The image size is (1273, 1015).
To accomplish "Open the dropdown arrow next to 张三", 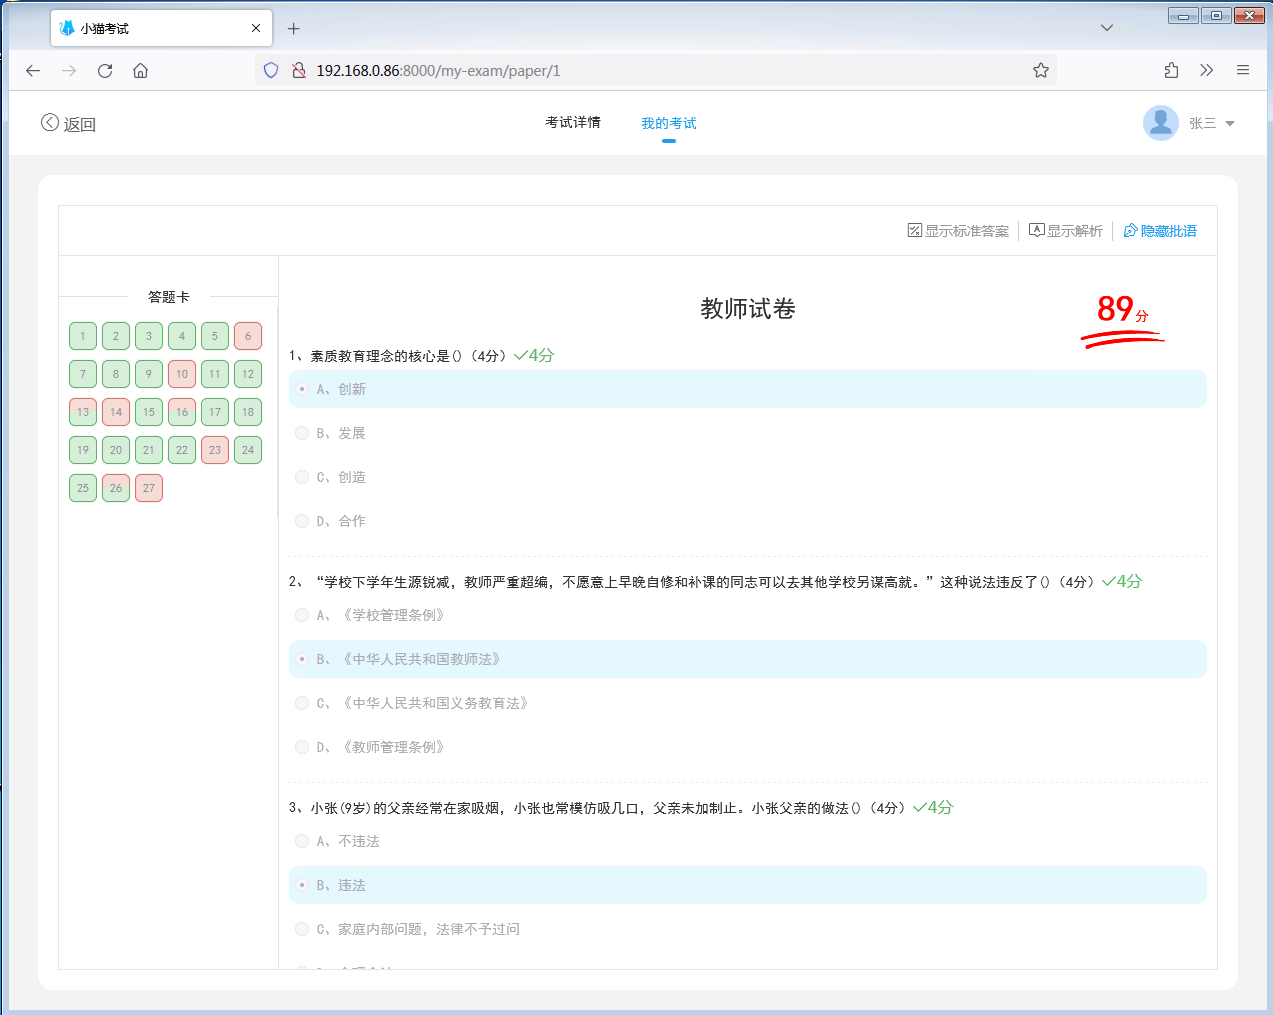I will 1230,122.
